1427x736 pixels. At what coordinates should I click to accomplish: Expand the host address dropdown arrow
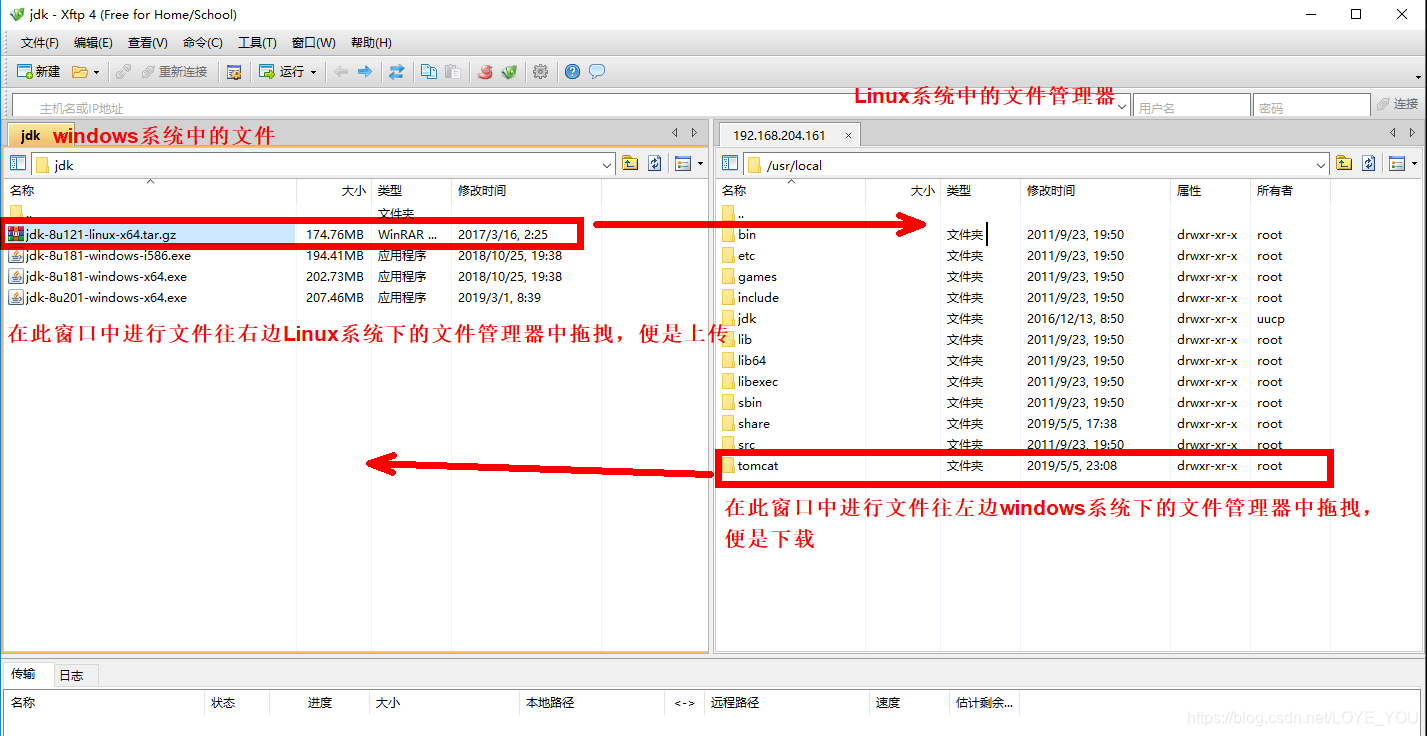click(x=1124, y=106)
